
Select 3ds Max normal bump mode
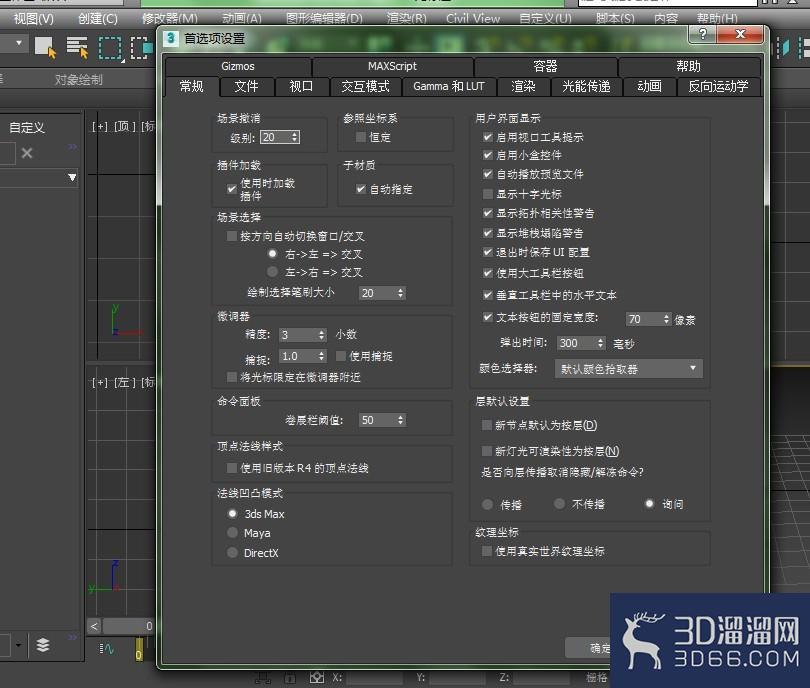232,513
